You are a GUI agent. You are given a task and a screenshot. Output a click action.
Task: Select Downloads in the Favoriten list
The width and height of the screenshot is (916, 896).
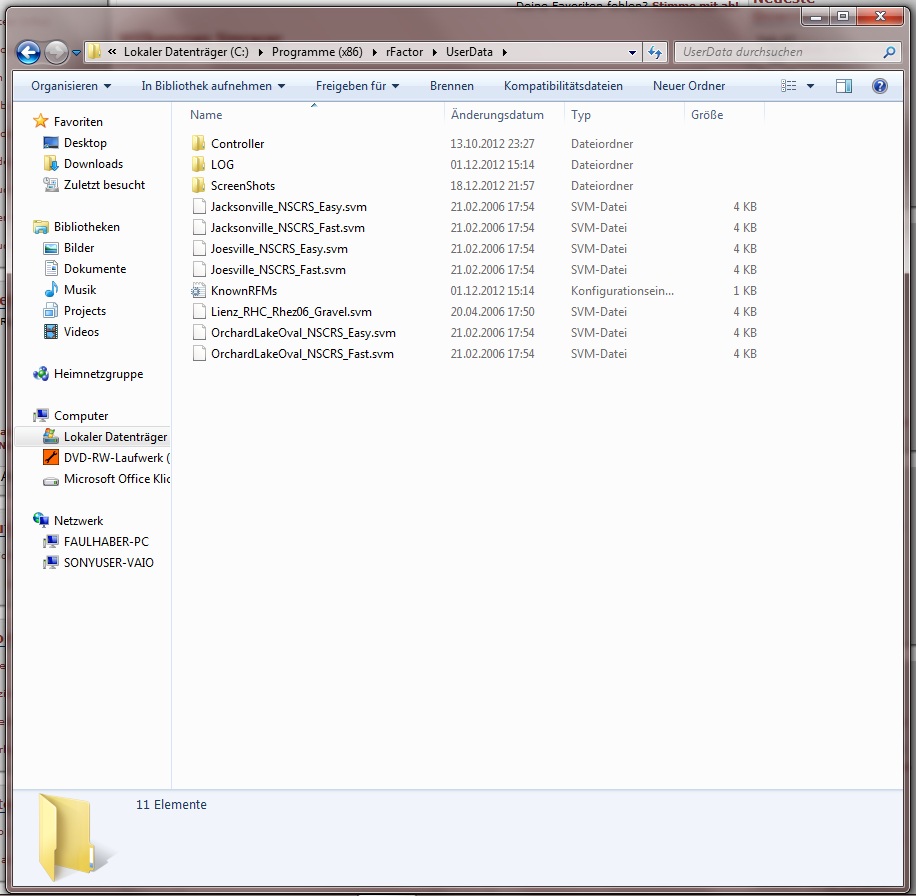93,164
